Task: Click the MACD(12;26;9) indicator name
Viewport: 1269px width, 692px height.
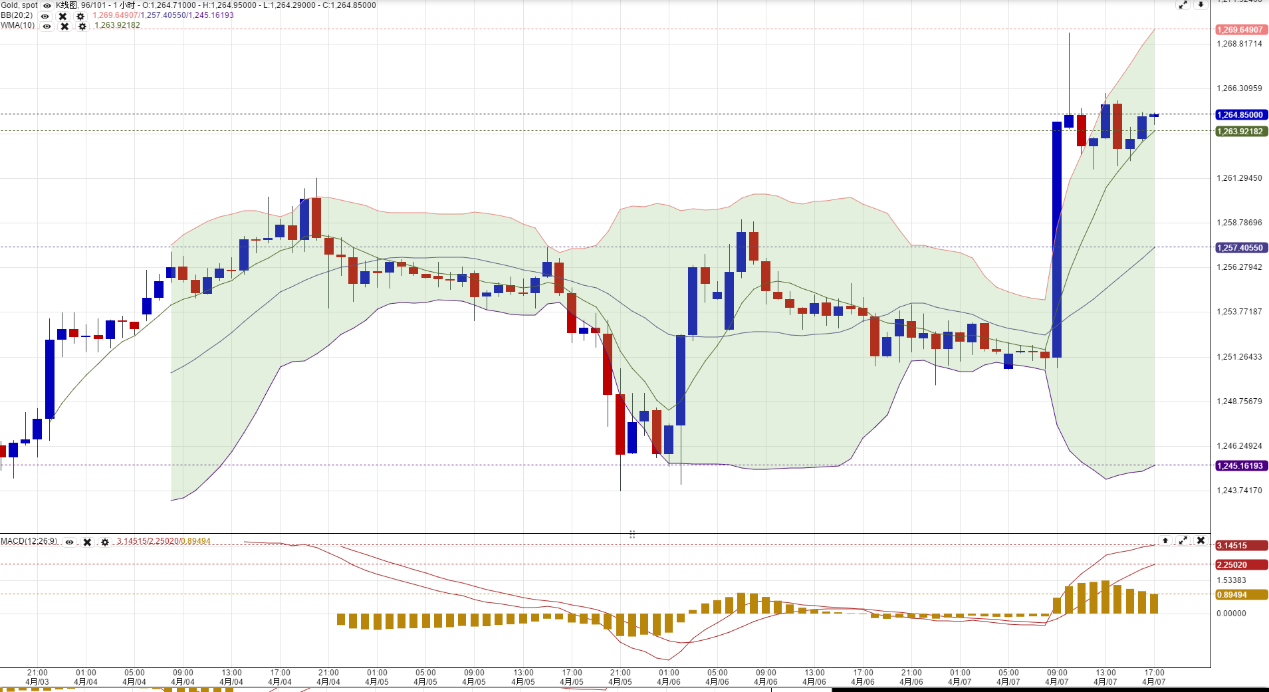Action: (29, 541)
